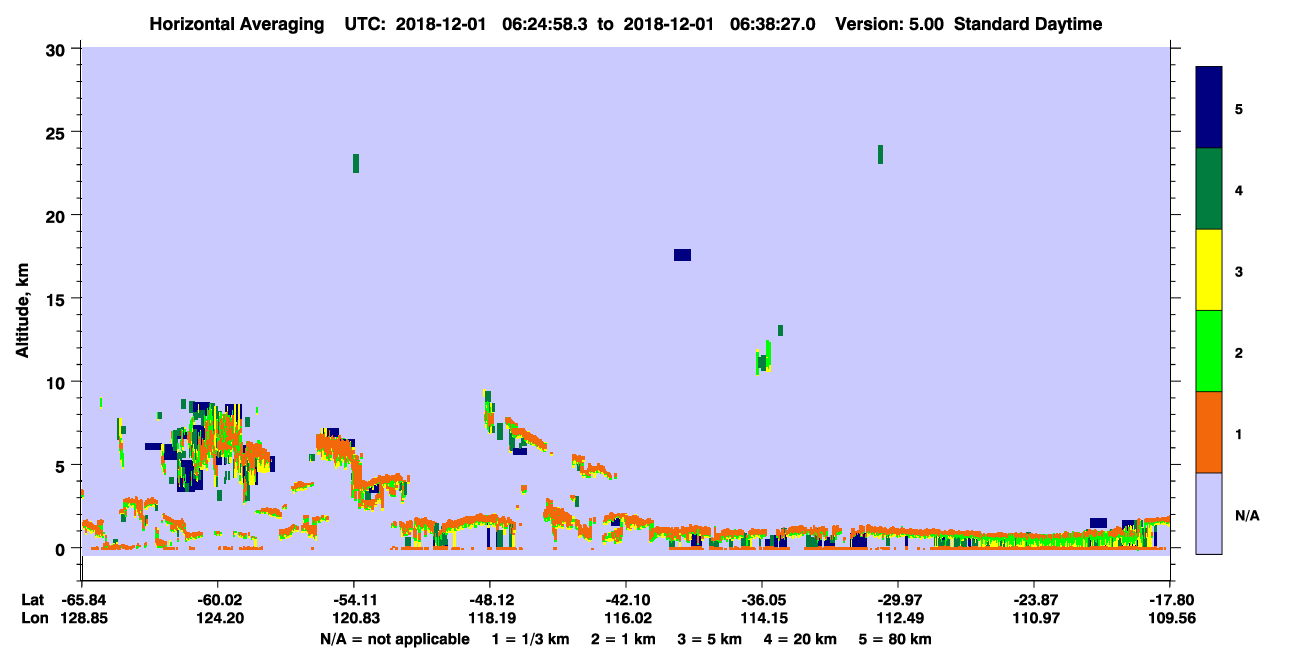Click the green feature near 11 km altitude
This screenshot has height=667, width=1300.
click(x=765, y=358)
